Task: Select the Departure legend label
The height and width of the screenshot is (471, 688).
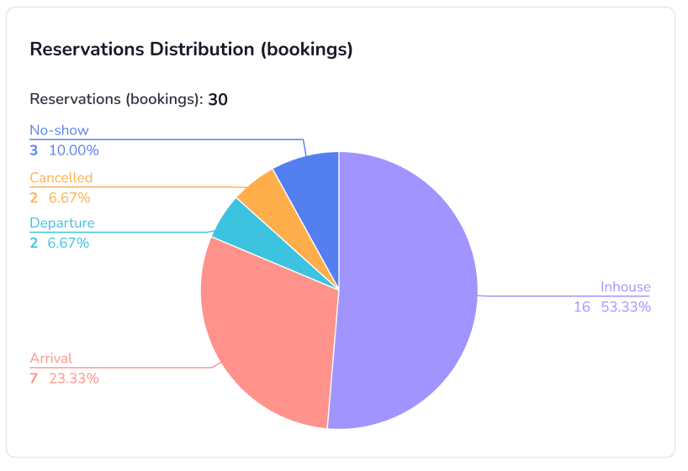Action: (x=62, y=223)
